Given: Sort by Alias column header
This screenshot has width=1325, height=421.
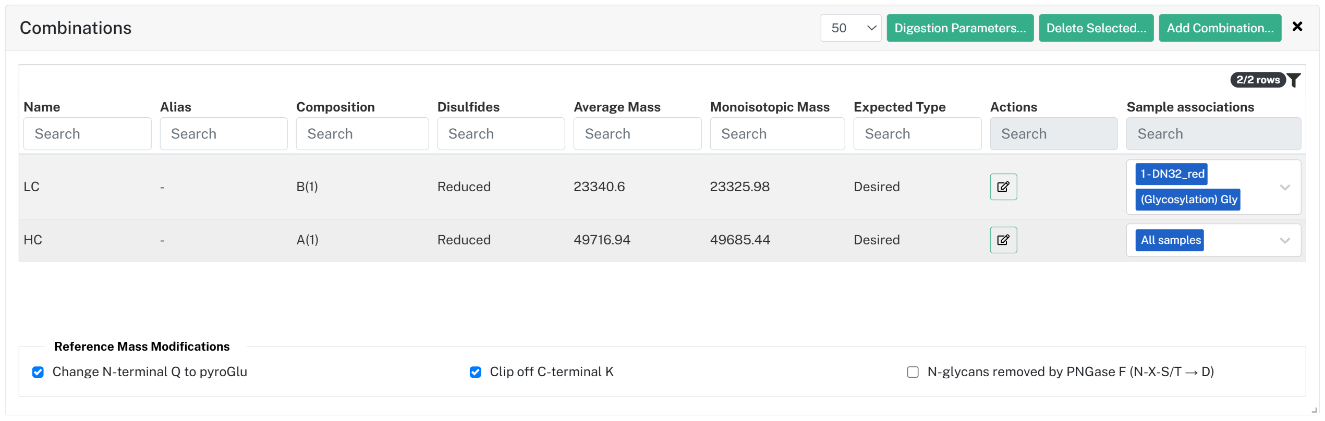Looking at the screenshot, I should (175, 107).
